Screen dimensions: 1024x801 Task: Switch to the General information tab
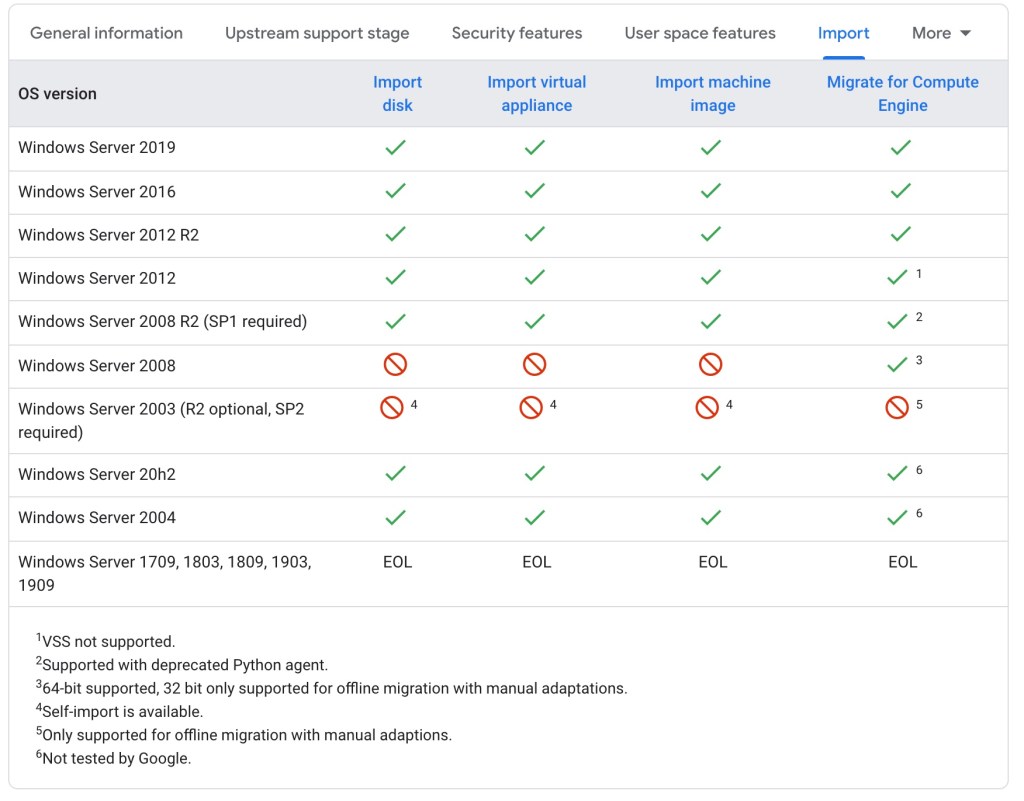point(106,33)
